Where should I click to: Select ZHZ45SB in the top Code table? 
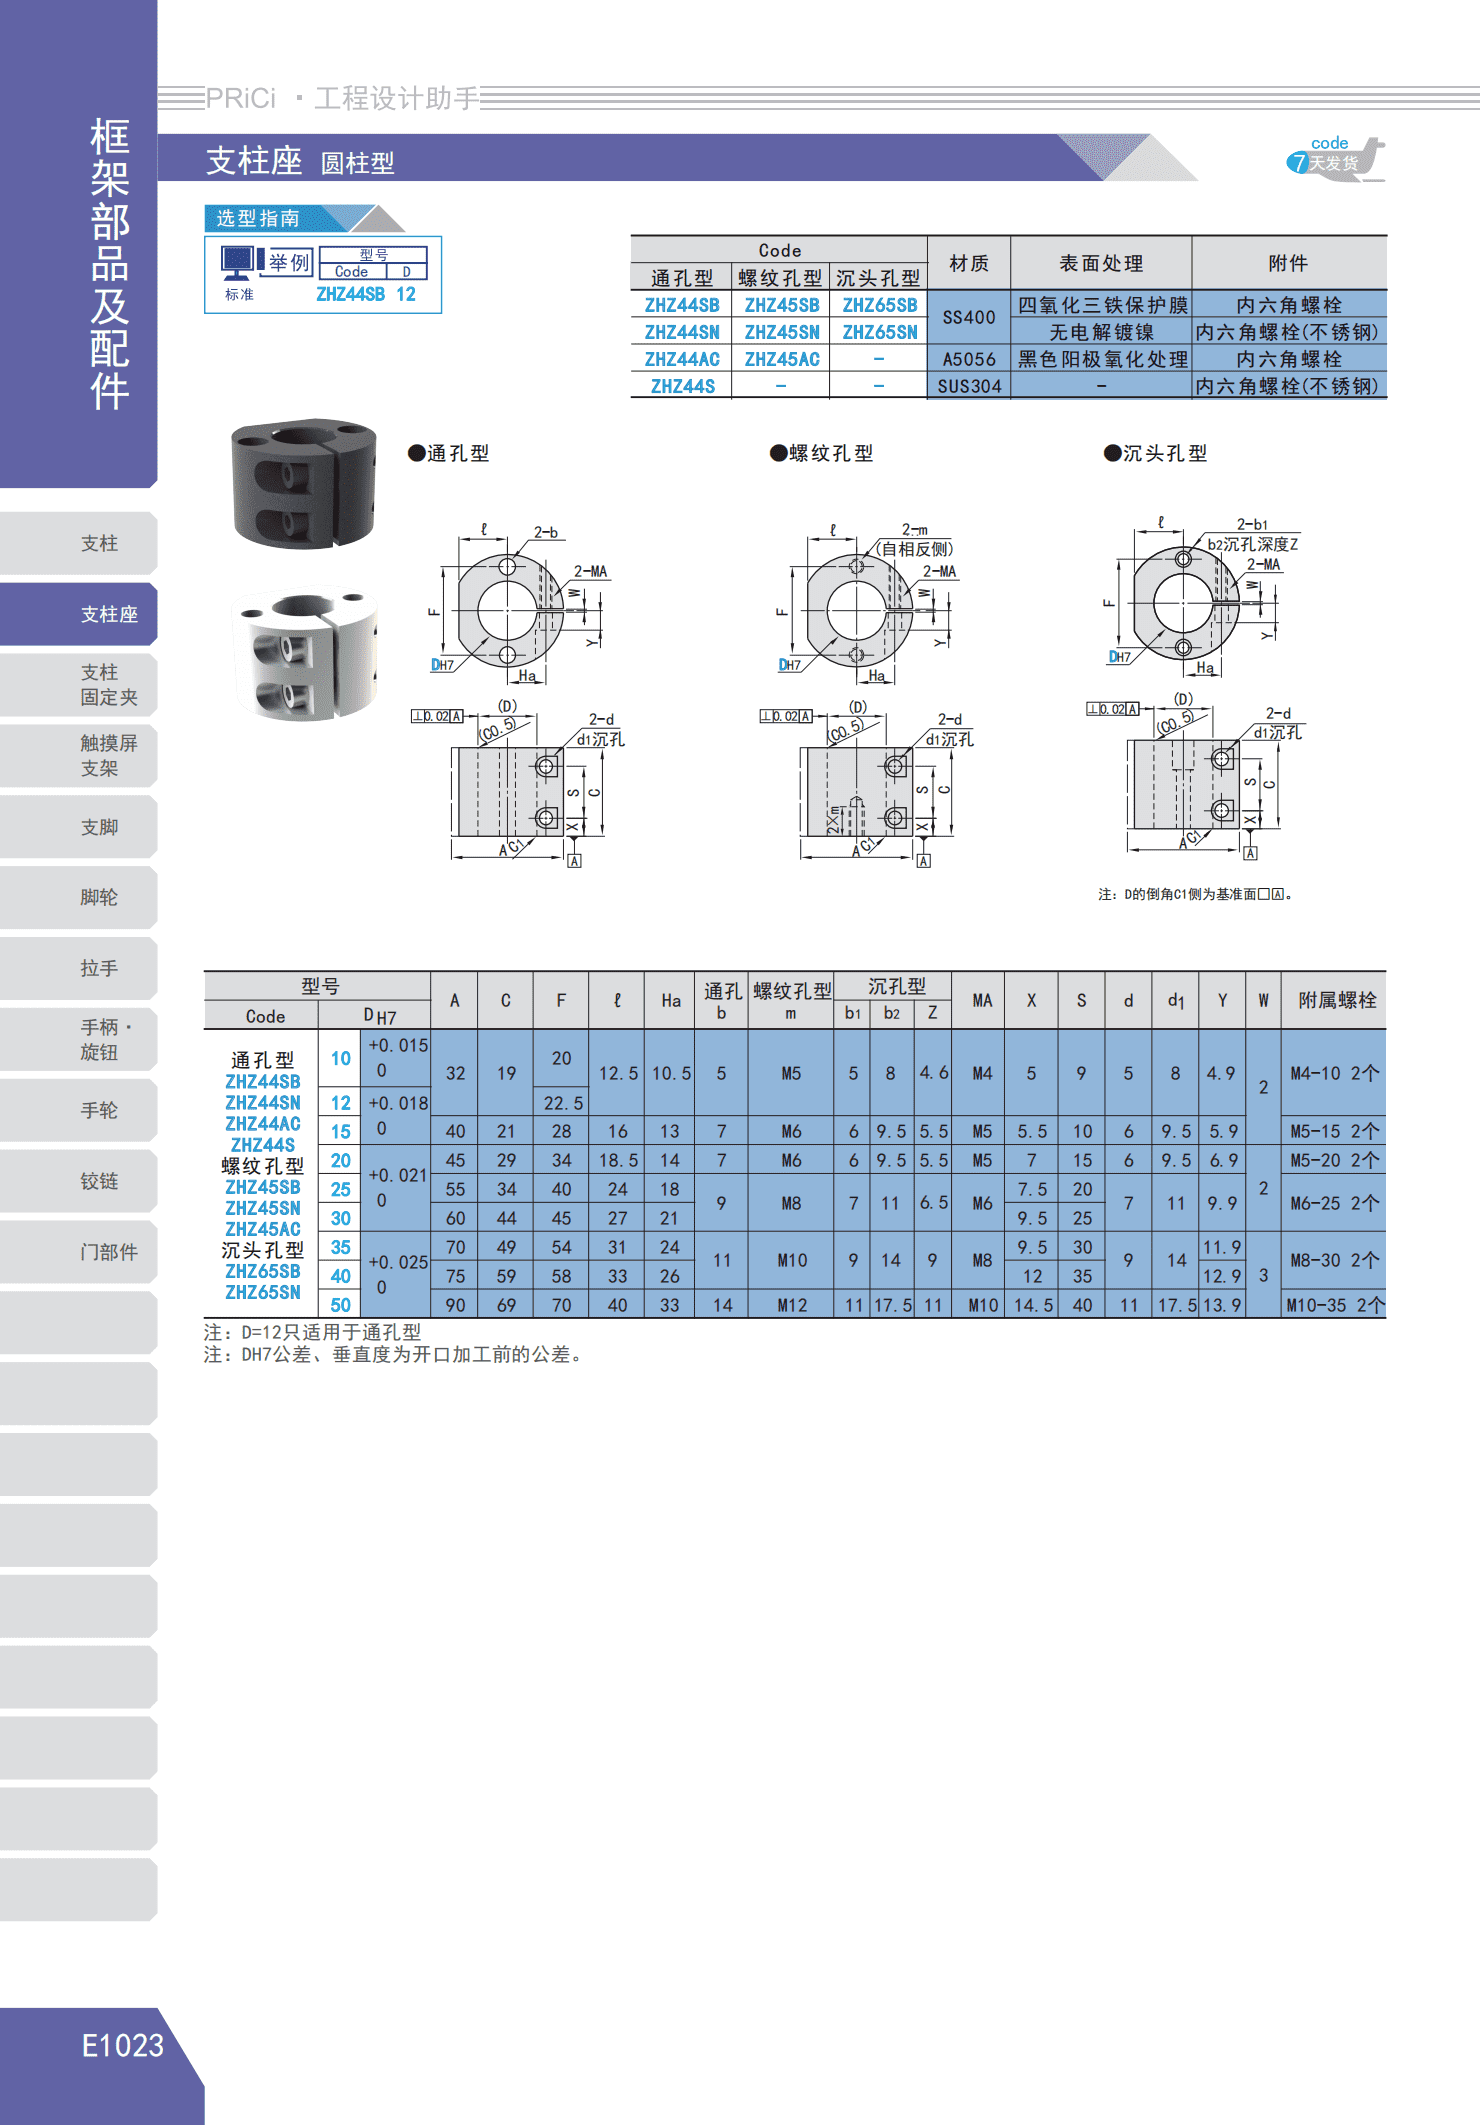[782, 305]
